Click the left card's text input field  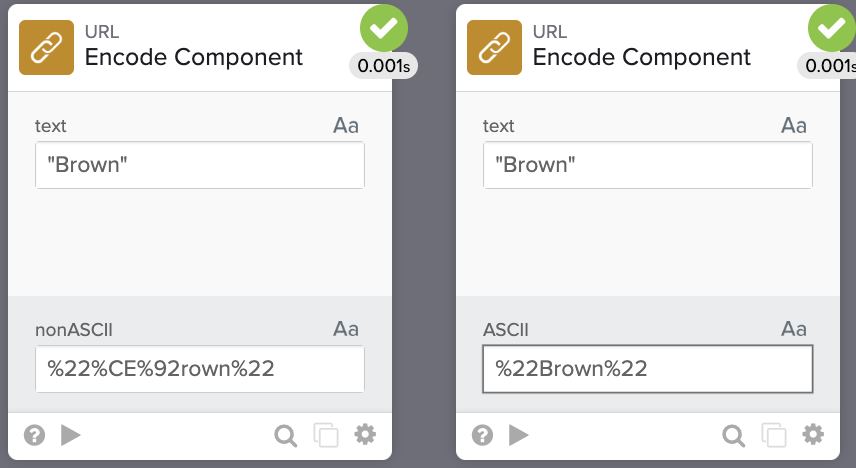(x=199, y=165)
